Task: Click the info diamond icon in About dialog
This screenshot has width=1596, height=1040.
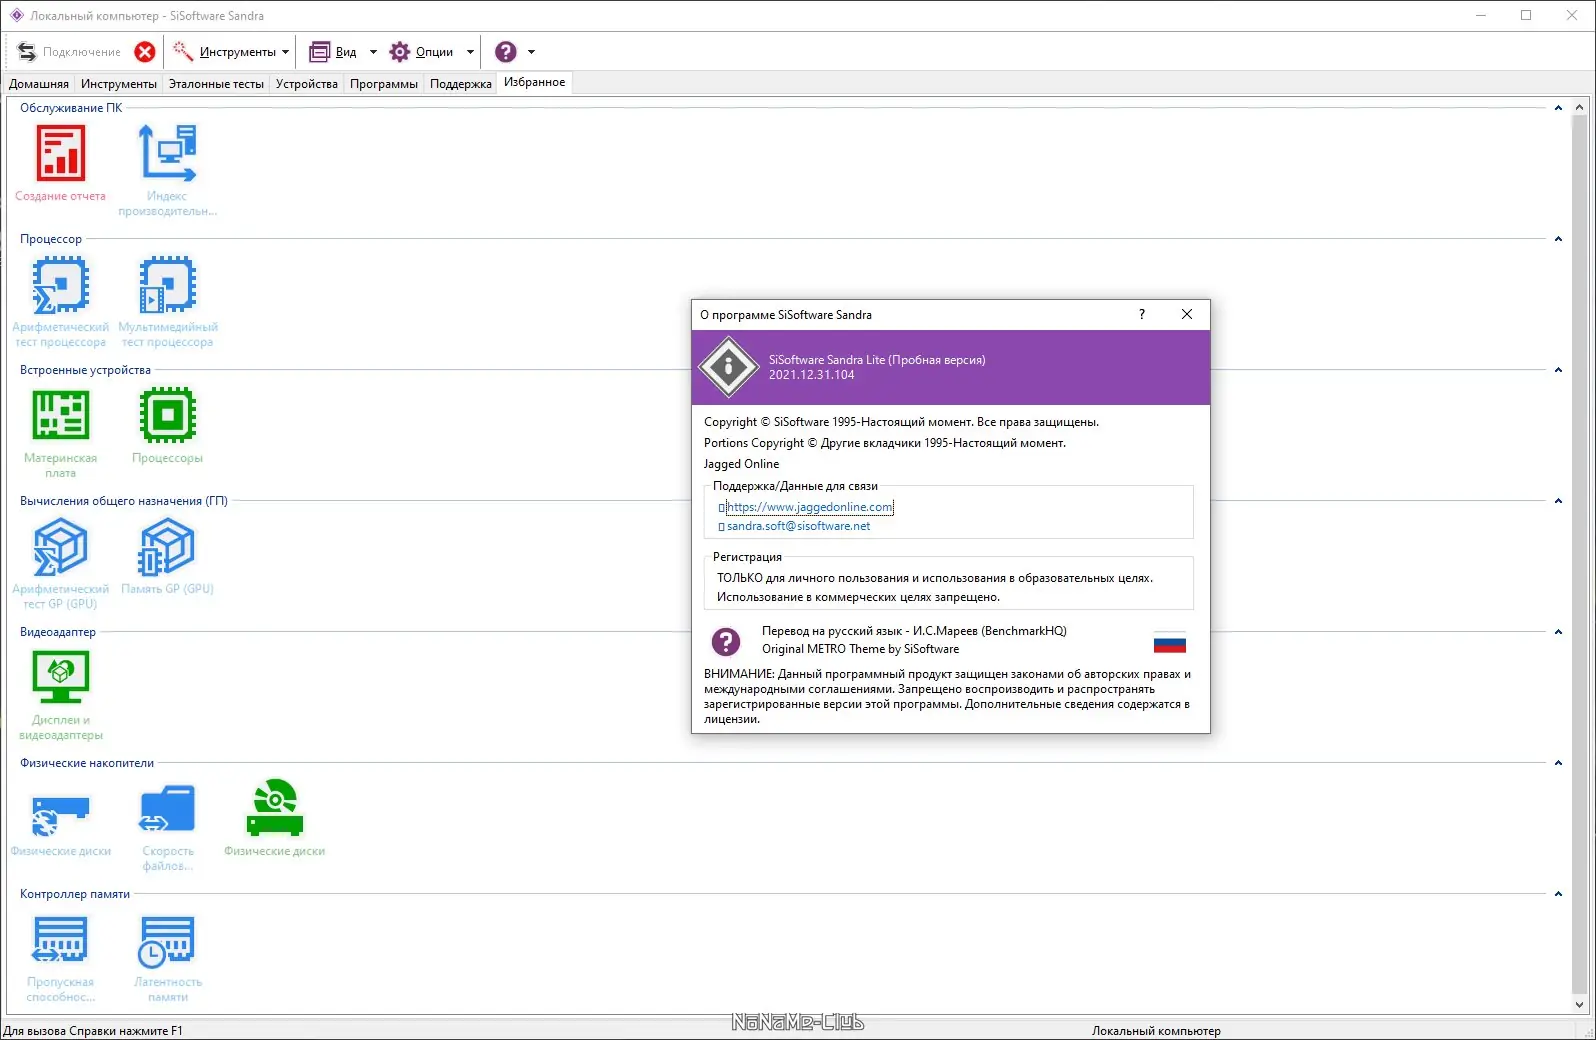Action: (x=728, y=367)
